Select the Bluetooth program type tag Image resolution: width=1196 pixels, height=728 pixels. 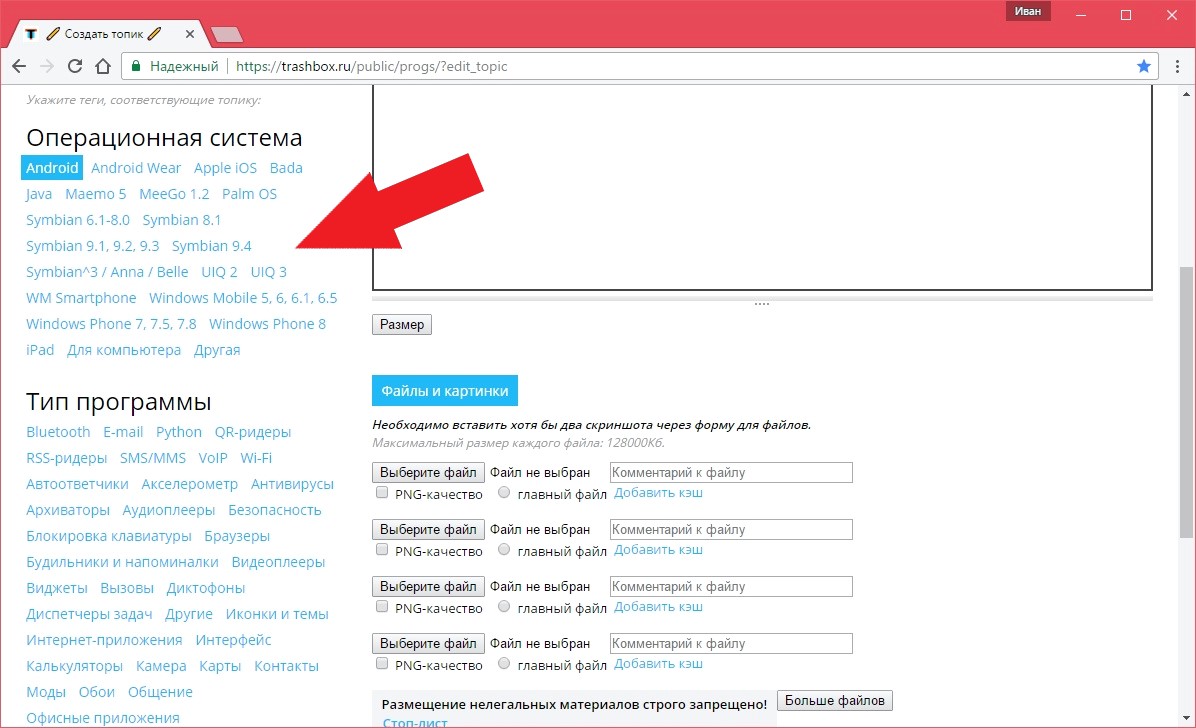coord(58,432)
